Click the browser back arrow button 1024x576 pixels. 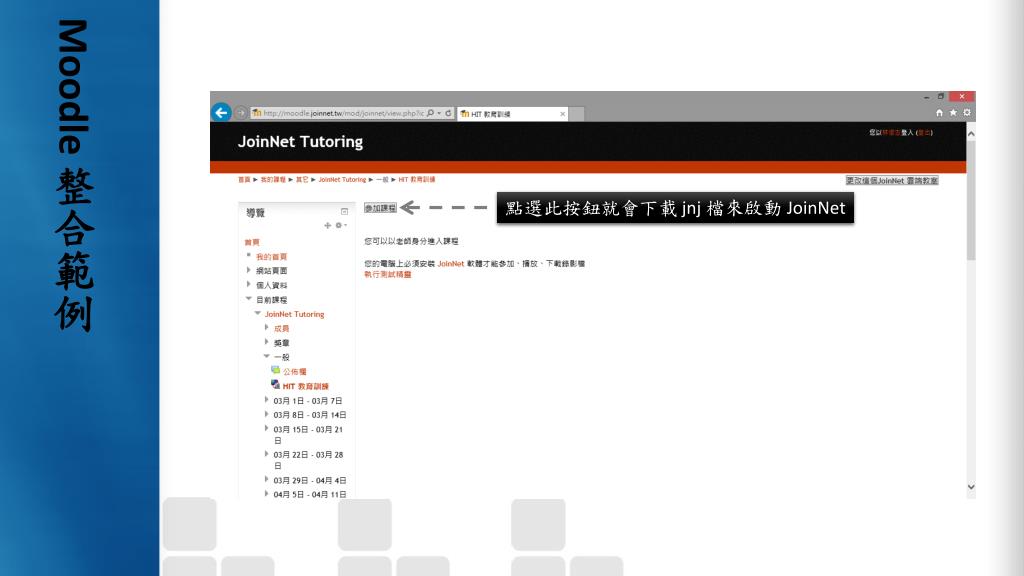[x=221, y=112]
